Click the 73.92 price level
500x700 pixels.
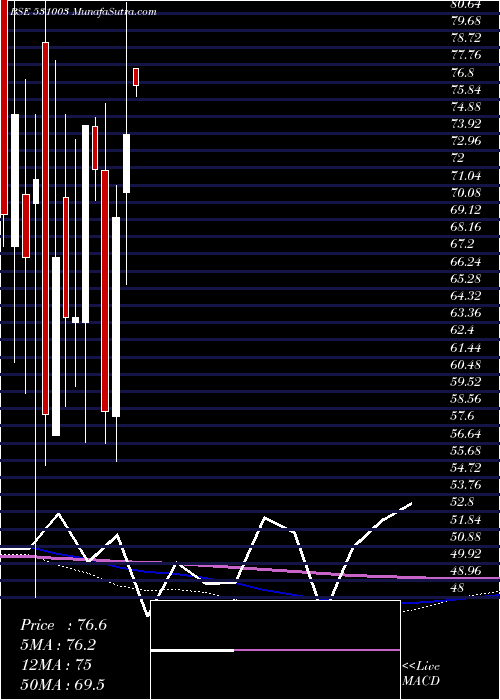pyautogui.click(x=467, y=124)
